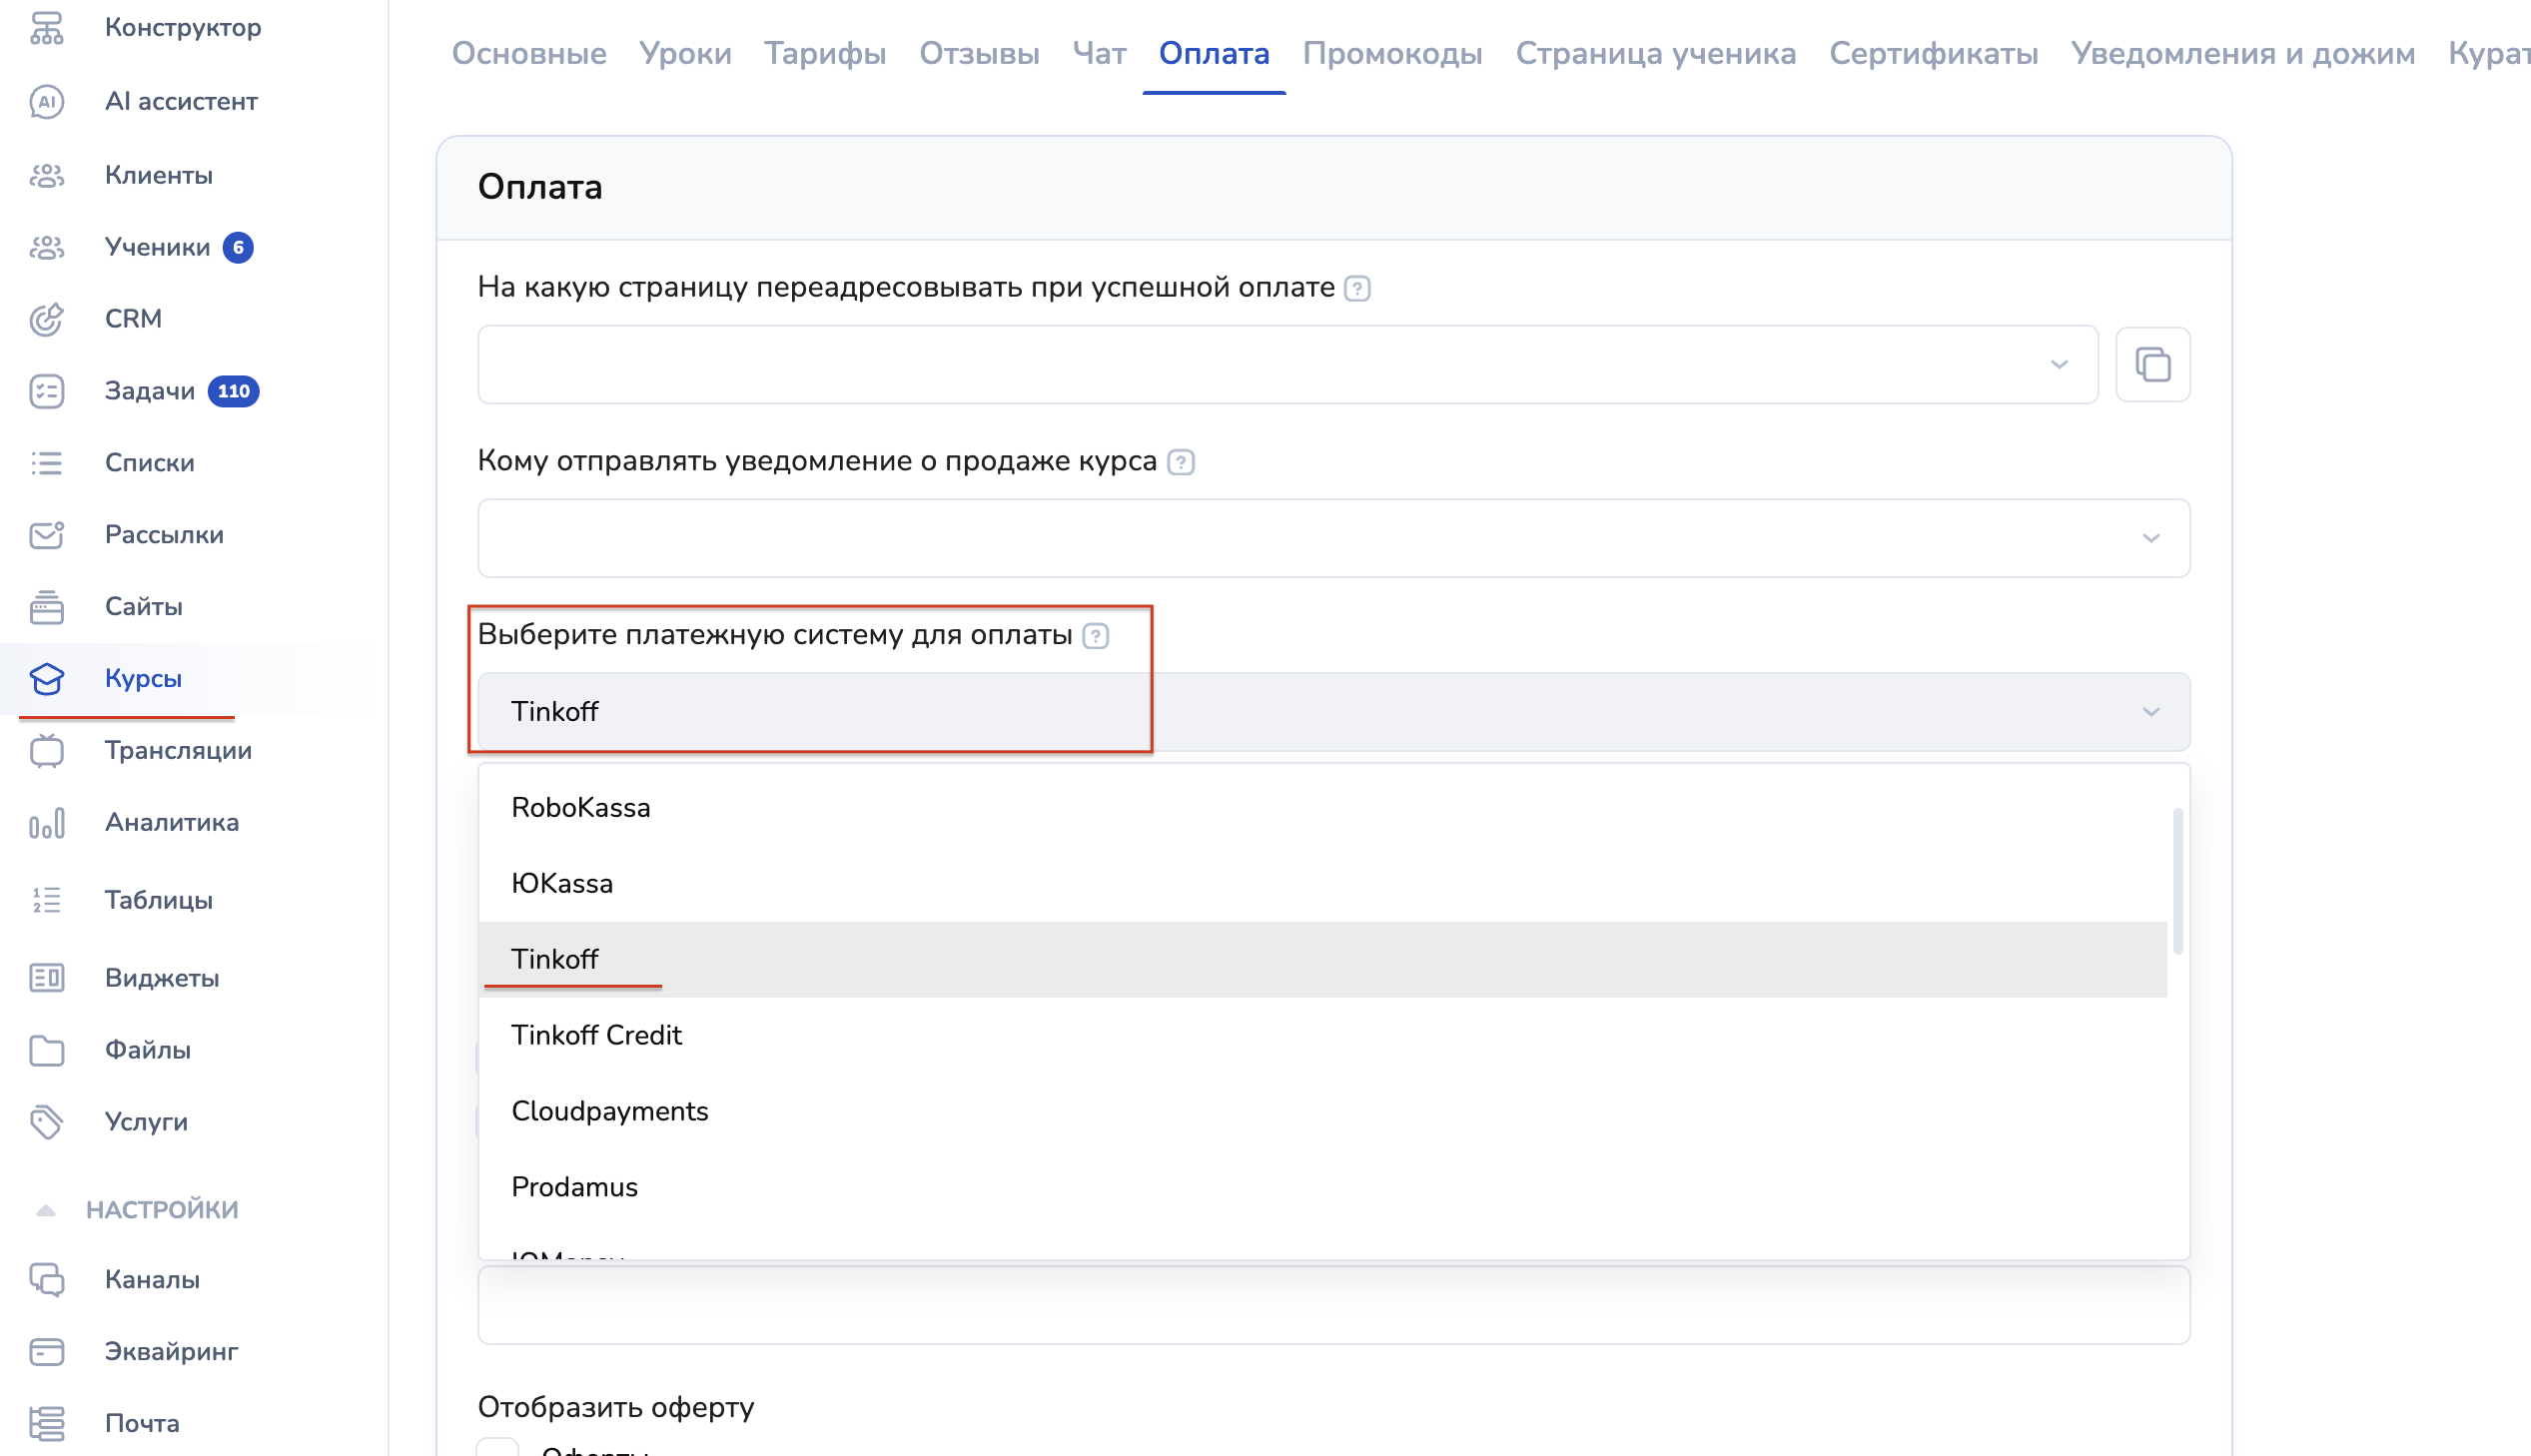Open CRM section icon in sidebar
This screenshot has height=1456, width=2531.
pyautogui.click(x=47, y=319)
